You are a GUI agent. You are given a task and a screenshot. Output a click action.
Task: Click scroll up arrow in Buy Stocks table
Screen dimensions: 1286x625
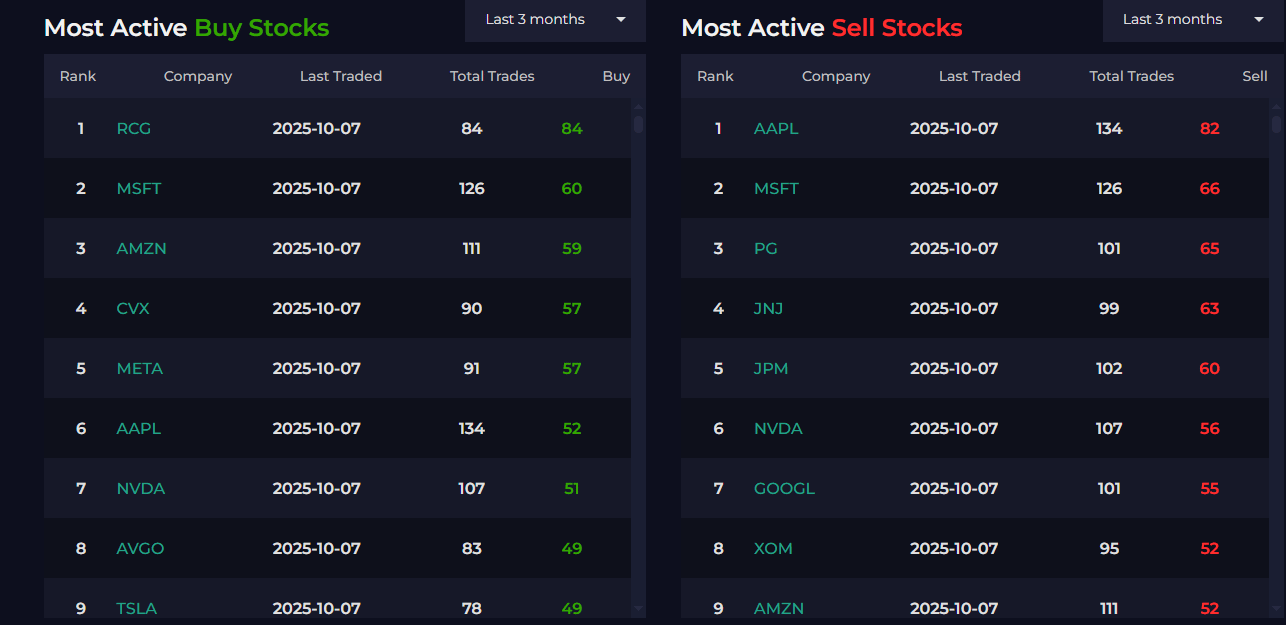638,107
